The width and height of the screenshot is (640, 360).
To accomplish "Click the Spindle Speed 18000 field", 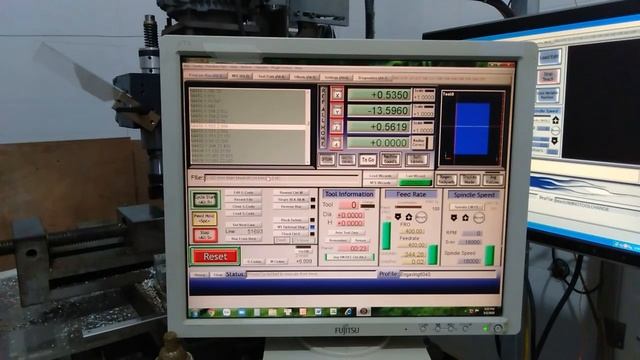I will 469,261.
